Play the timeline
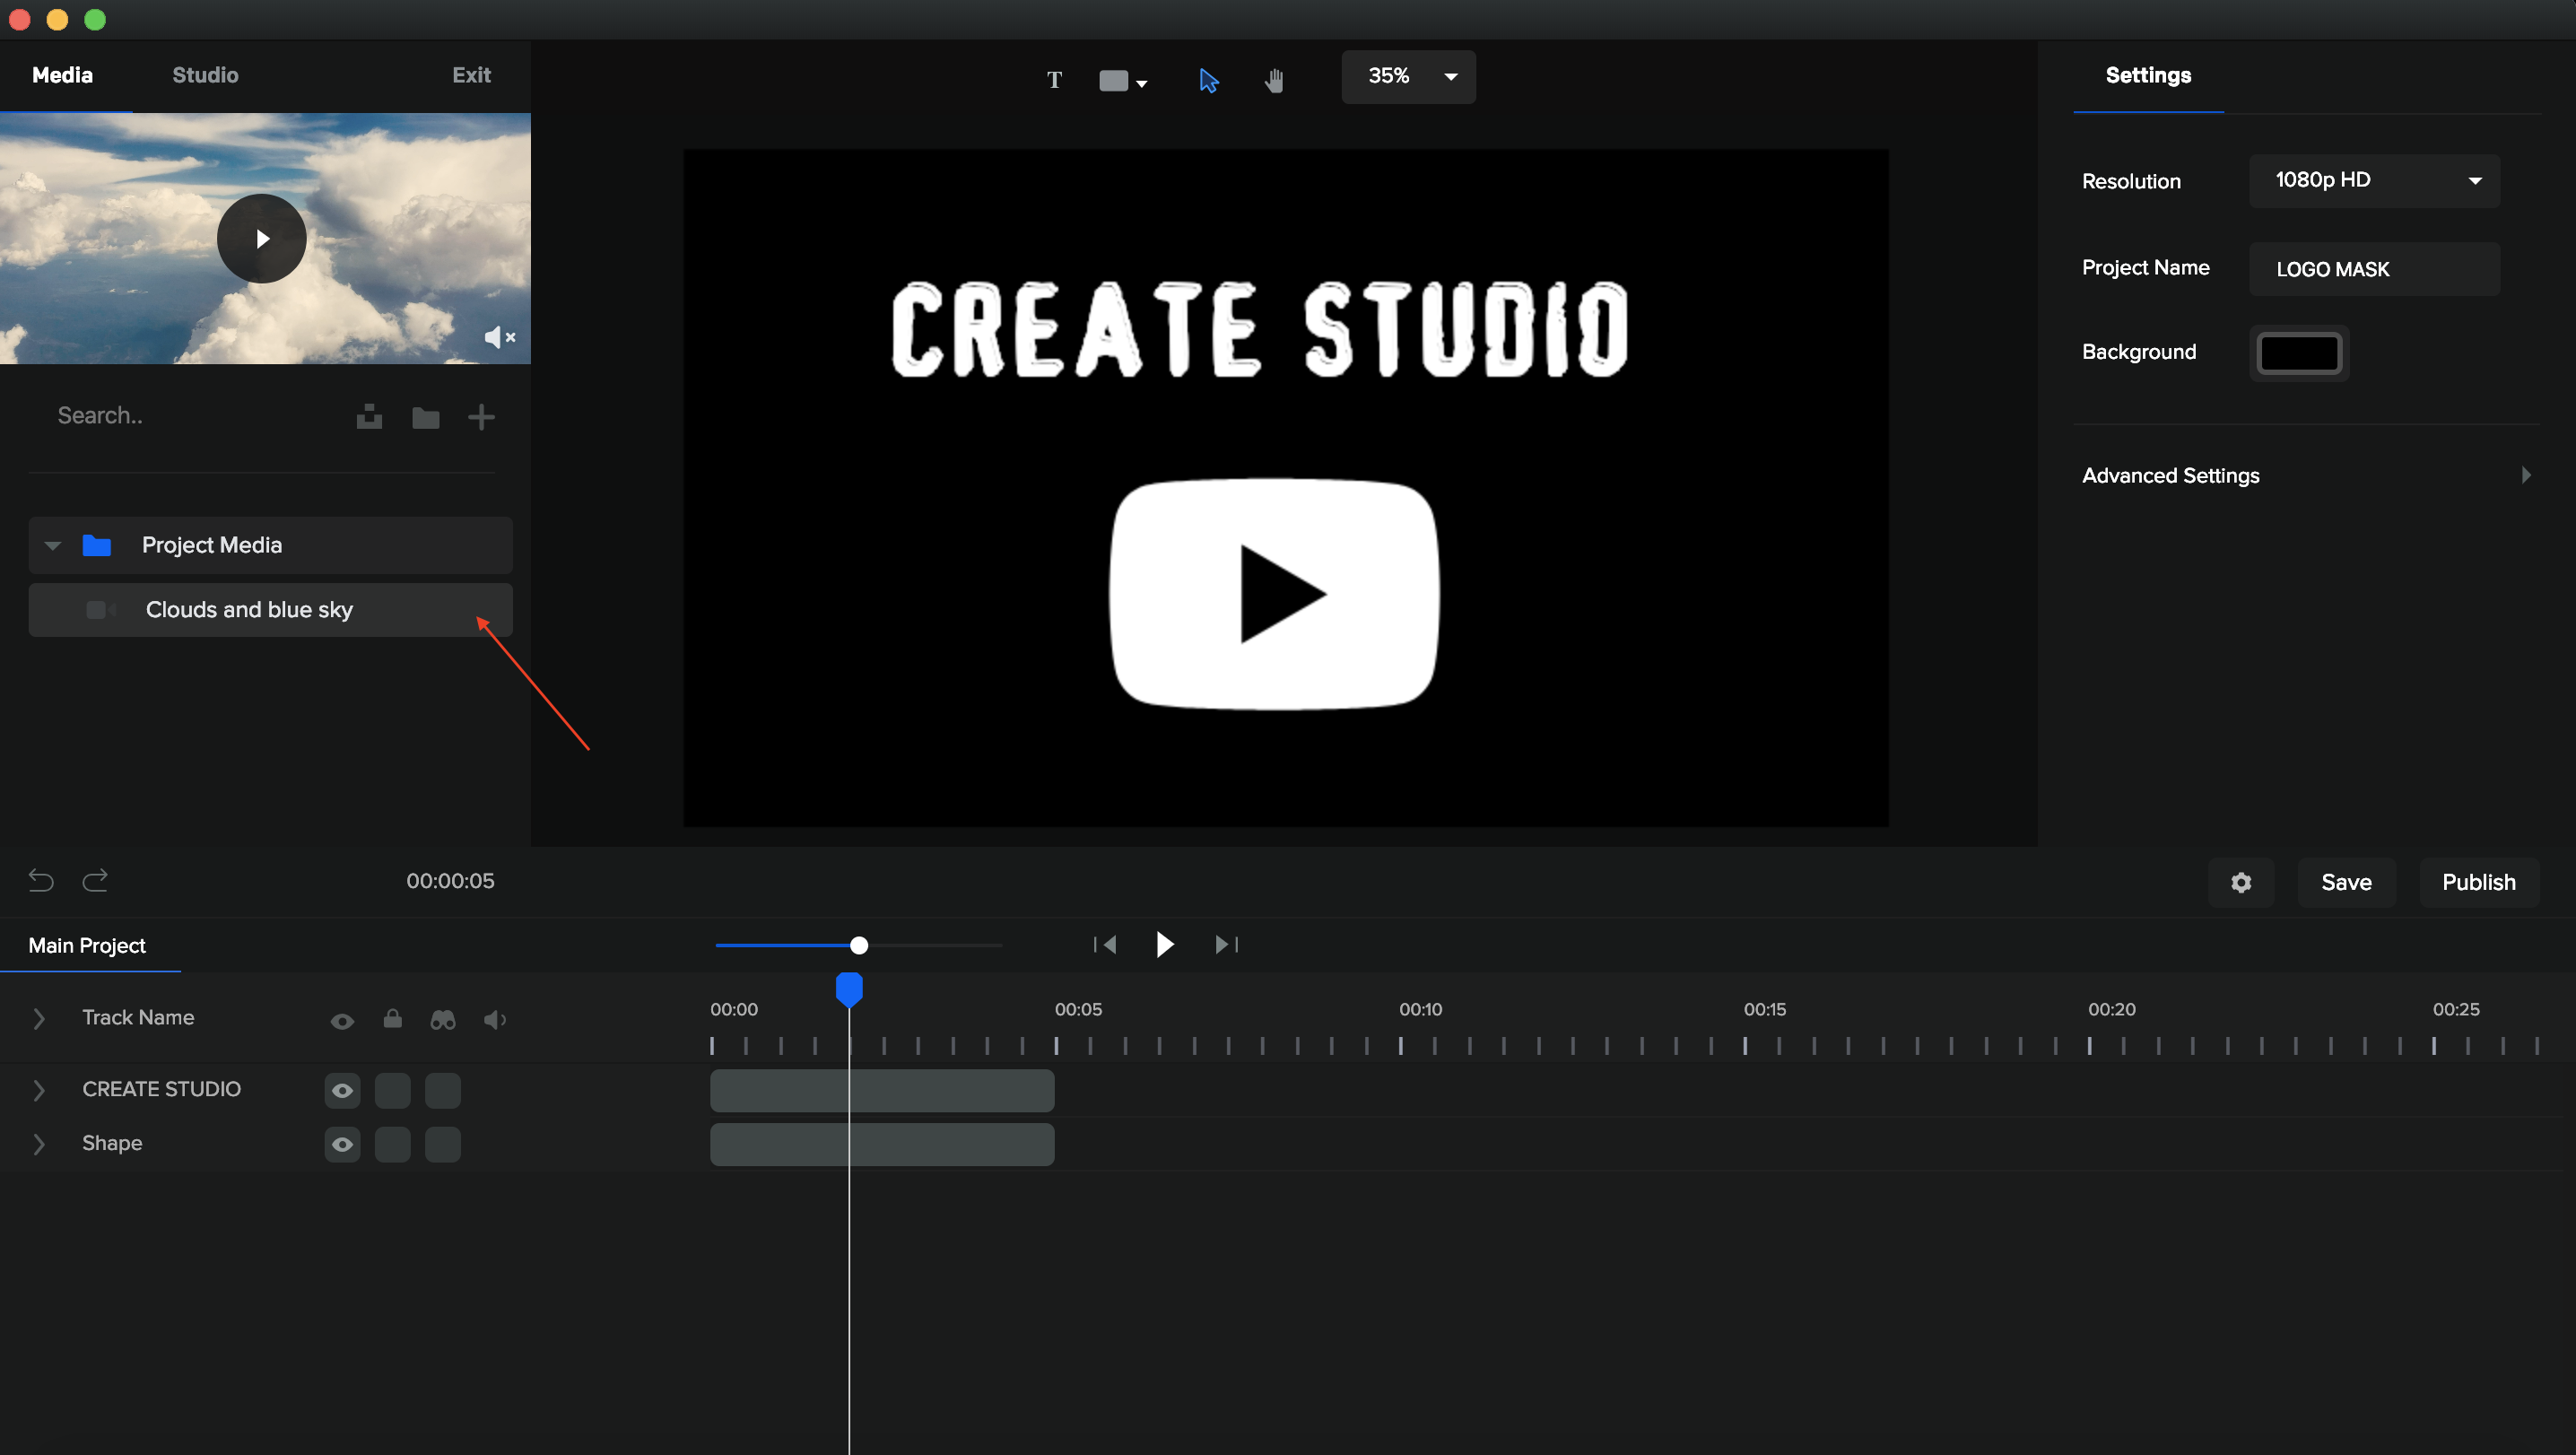 (x=1164, y=944)
